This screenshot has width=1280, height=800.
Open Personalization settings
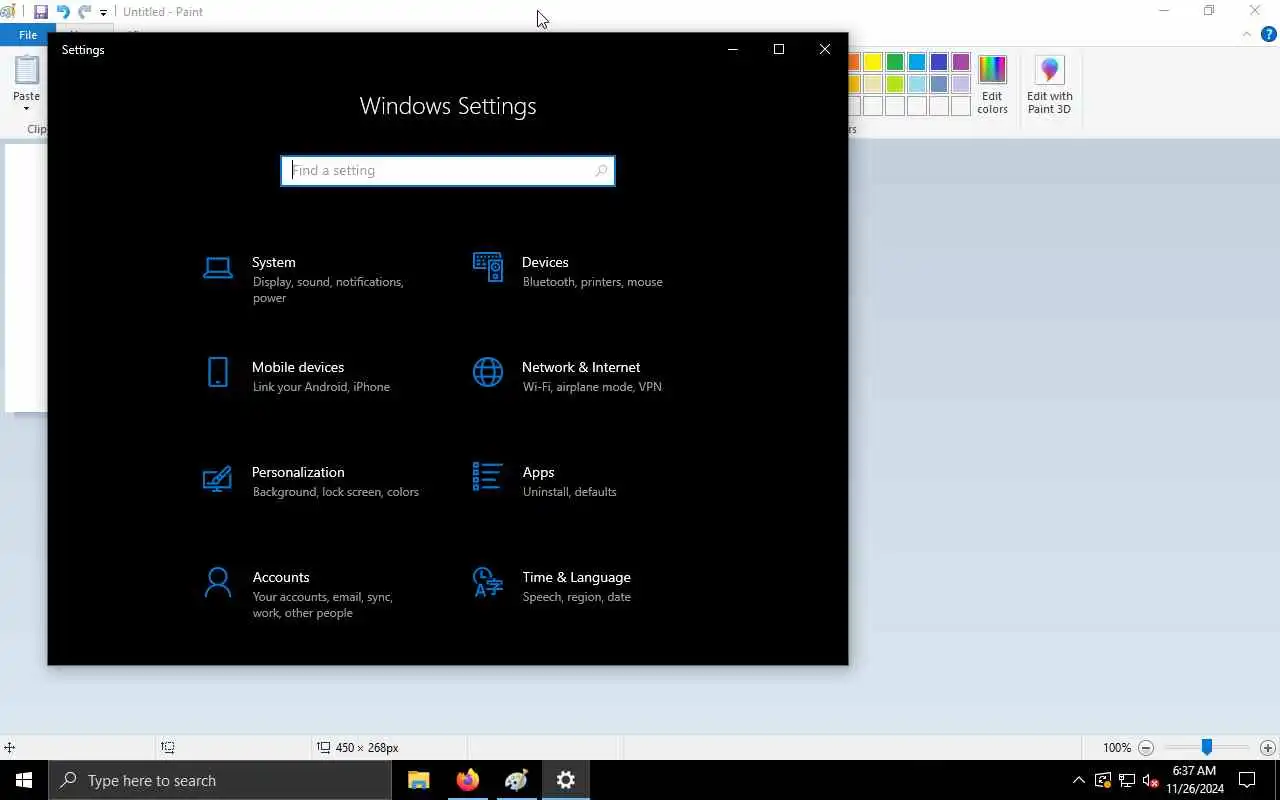click(313, 481)
